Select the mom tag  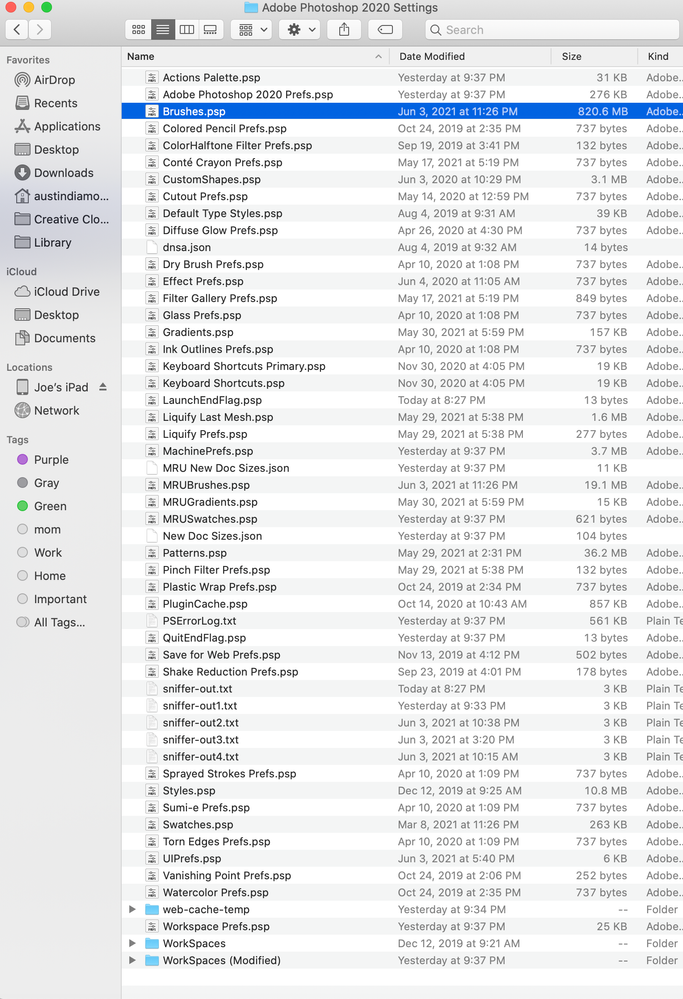pyautogui.click(x=47, y=529)
